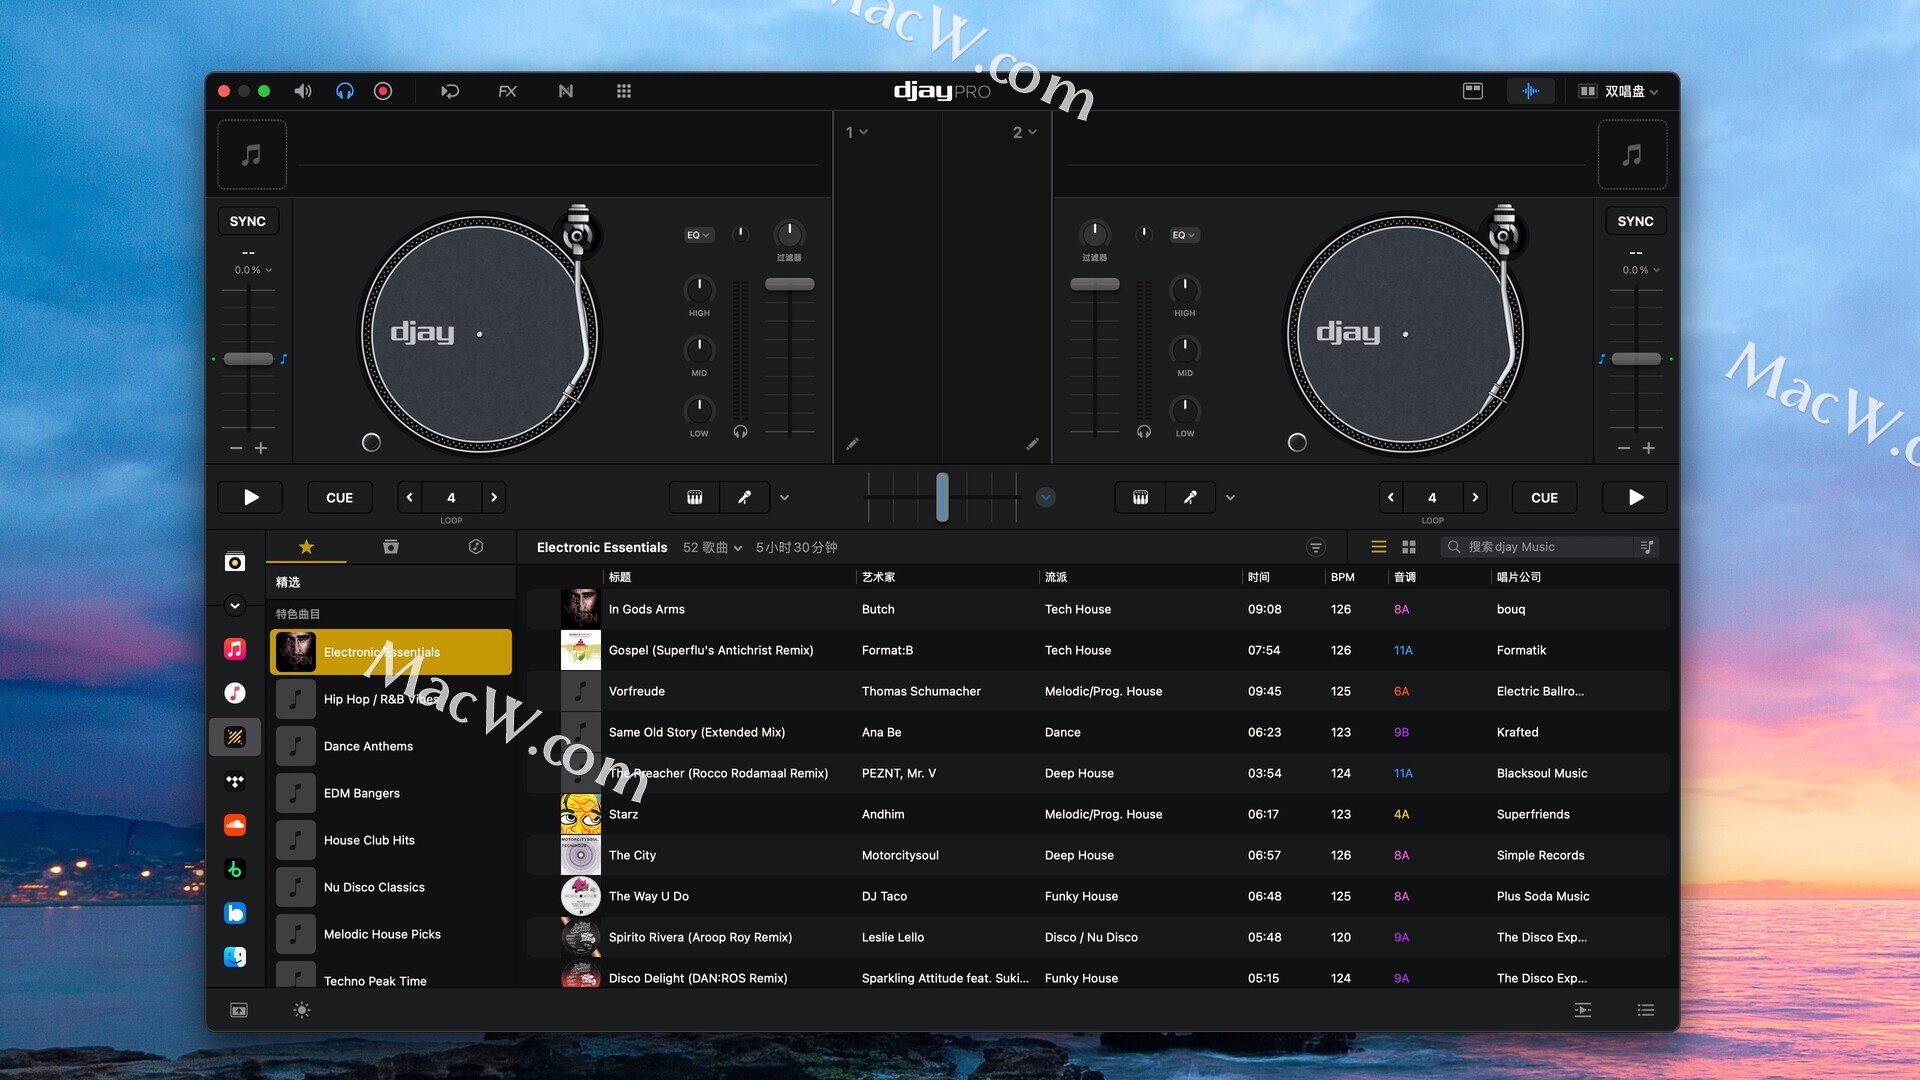Enable SYNC on left deck
The height and width of the screenshot is (1080, 1920).
tap(248, 221)
